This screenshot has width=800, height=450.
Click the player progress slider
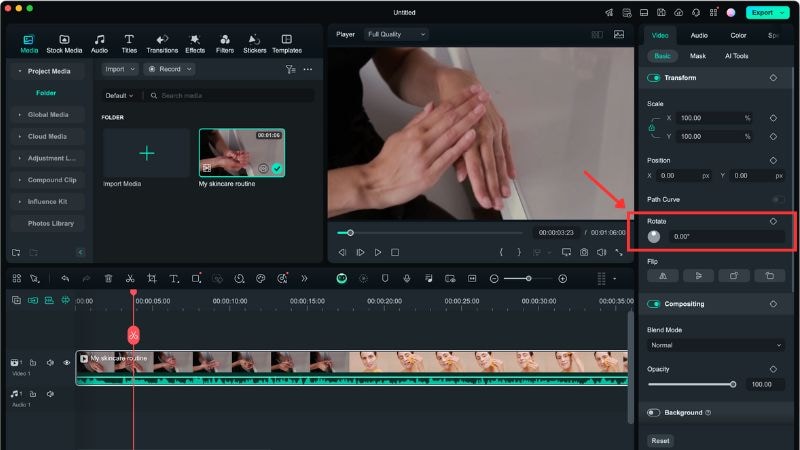point(430,233)
